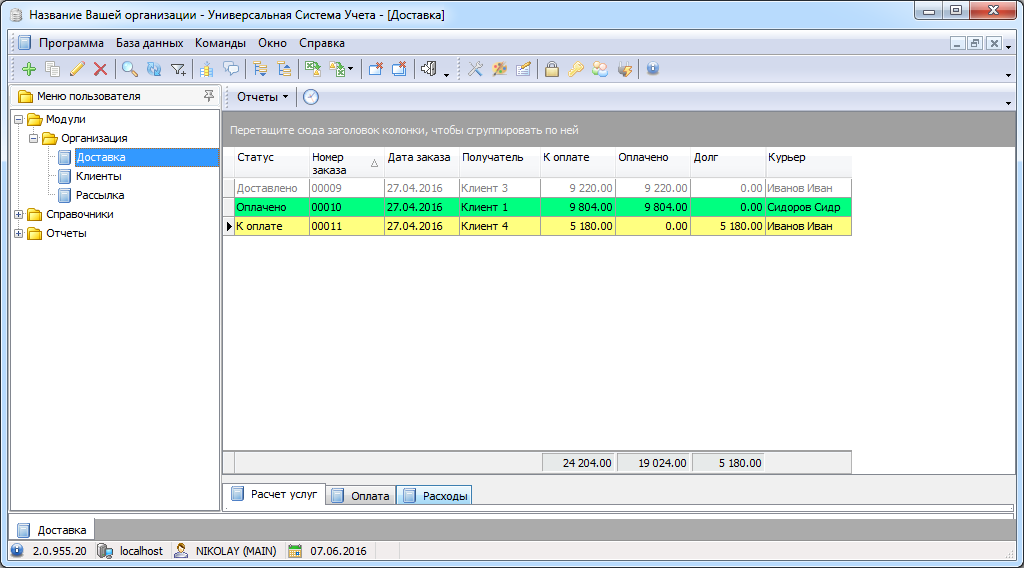The image size is (1024, 568).
Task: Expand the Отчеты tree folder
Action: (19, 233)
